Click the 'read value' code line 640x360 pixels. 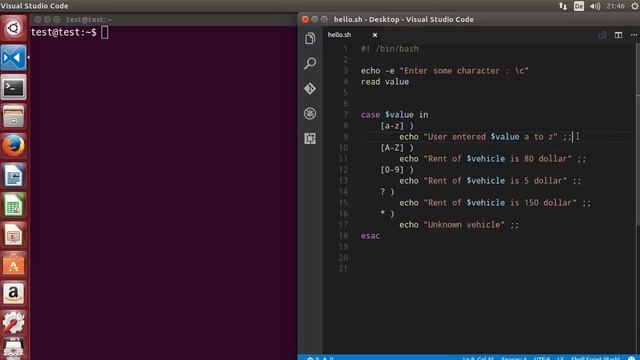pyautogui.click(x=384, y=82)
